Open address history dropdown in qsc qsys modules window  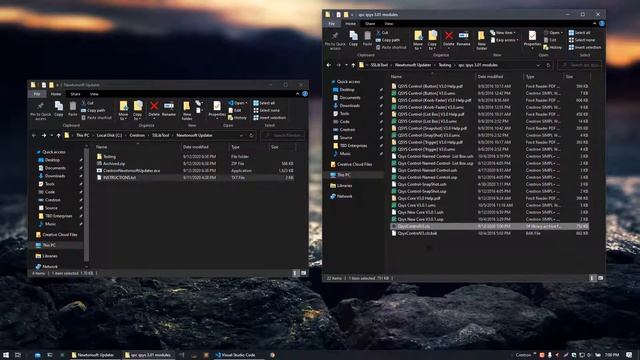(538, 65)
